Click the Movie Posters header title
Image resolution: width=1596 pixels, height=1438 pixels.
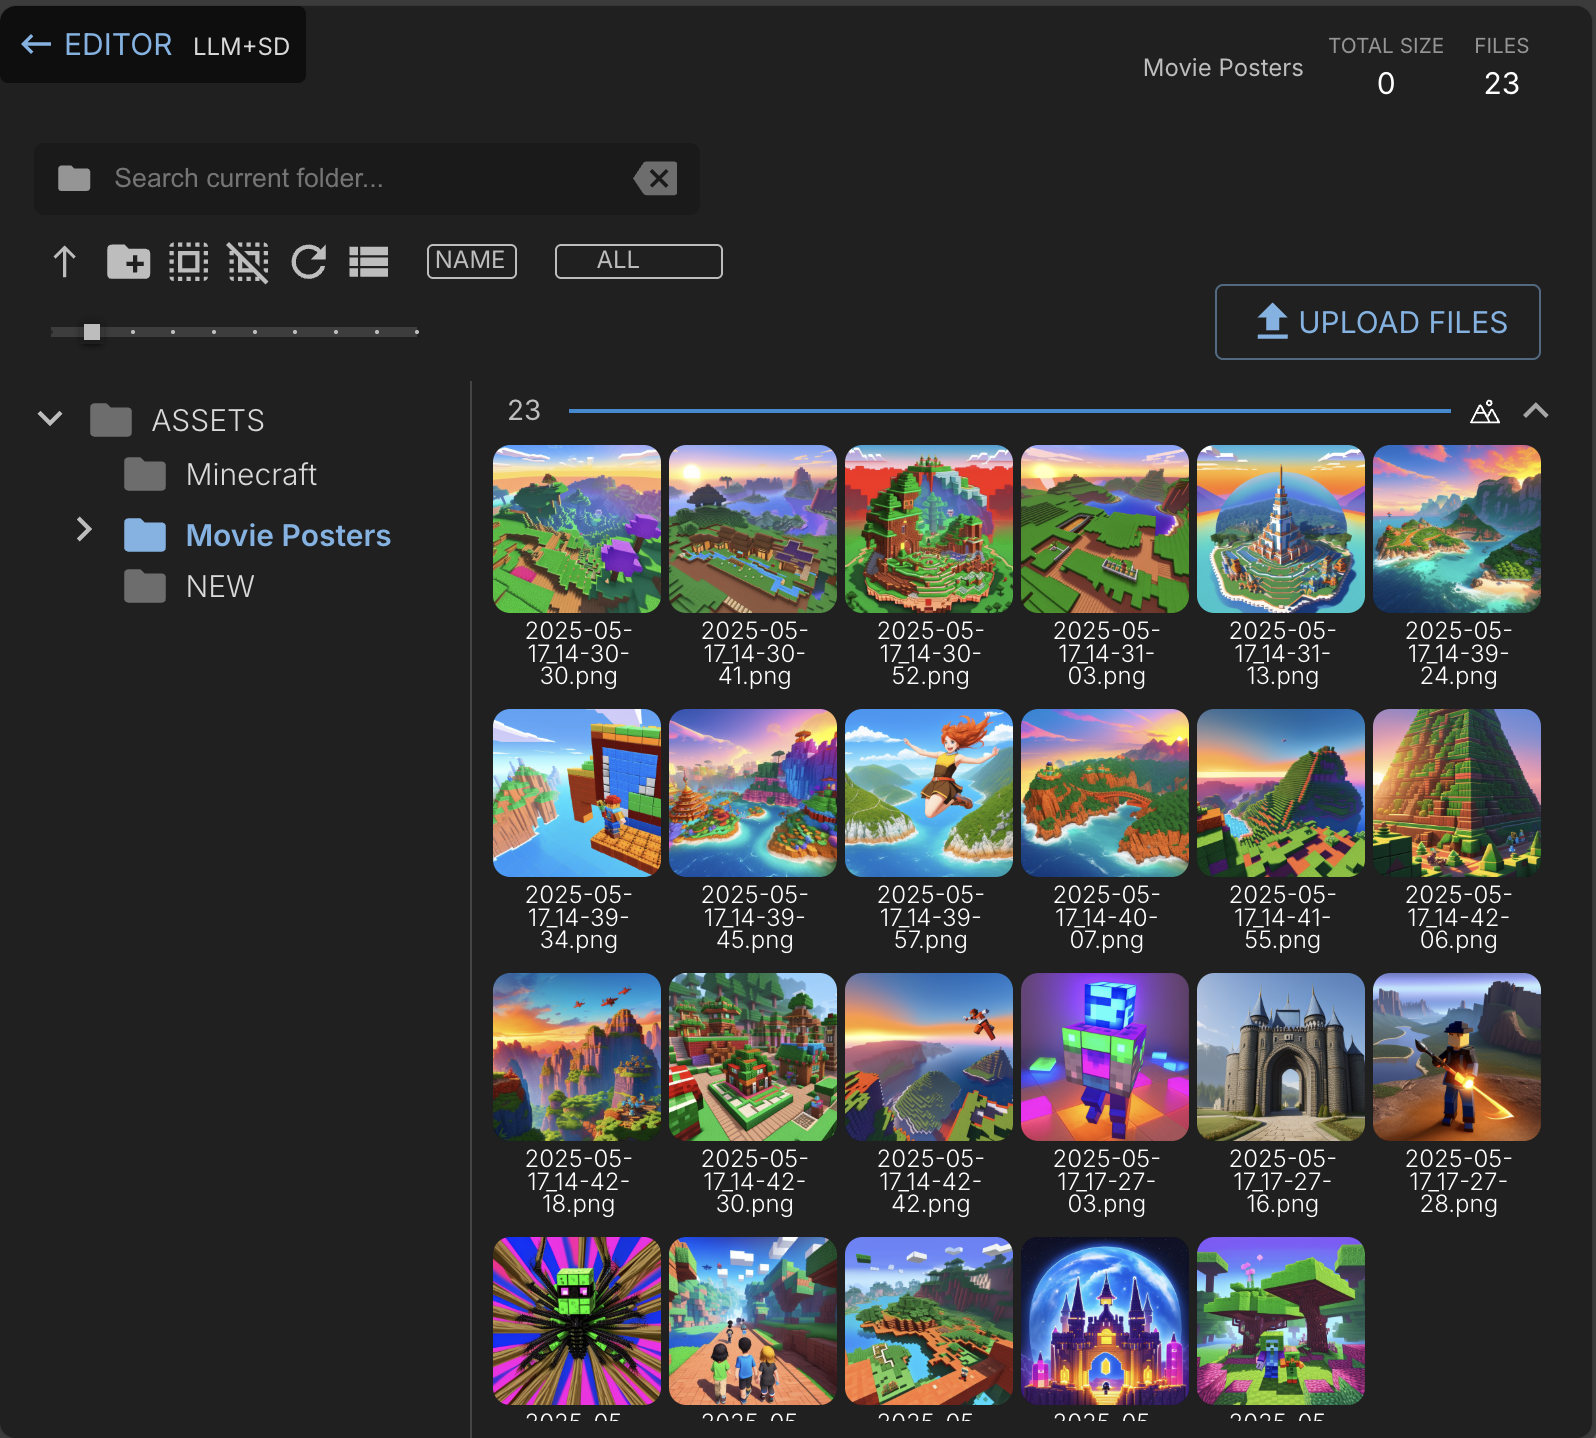coord(1223,67)
